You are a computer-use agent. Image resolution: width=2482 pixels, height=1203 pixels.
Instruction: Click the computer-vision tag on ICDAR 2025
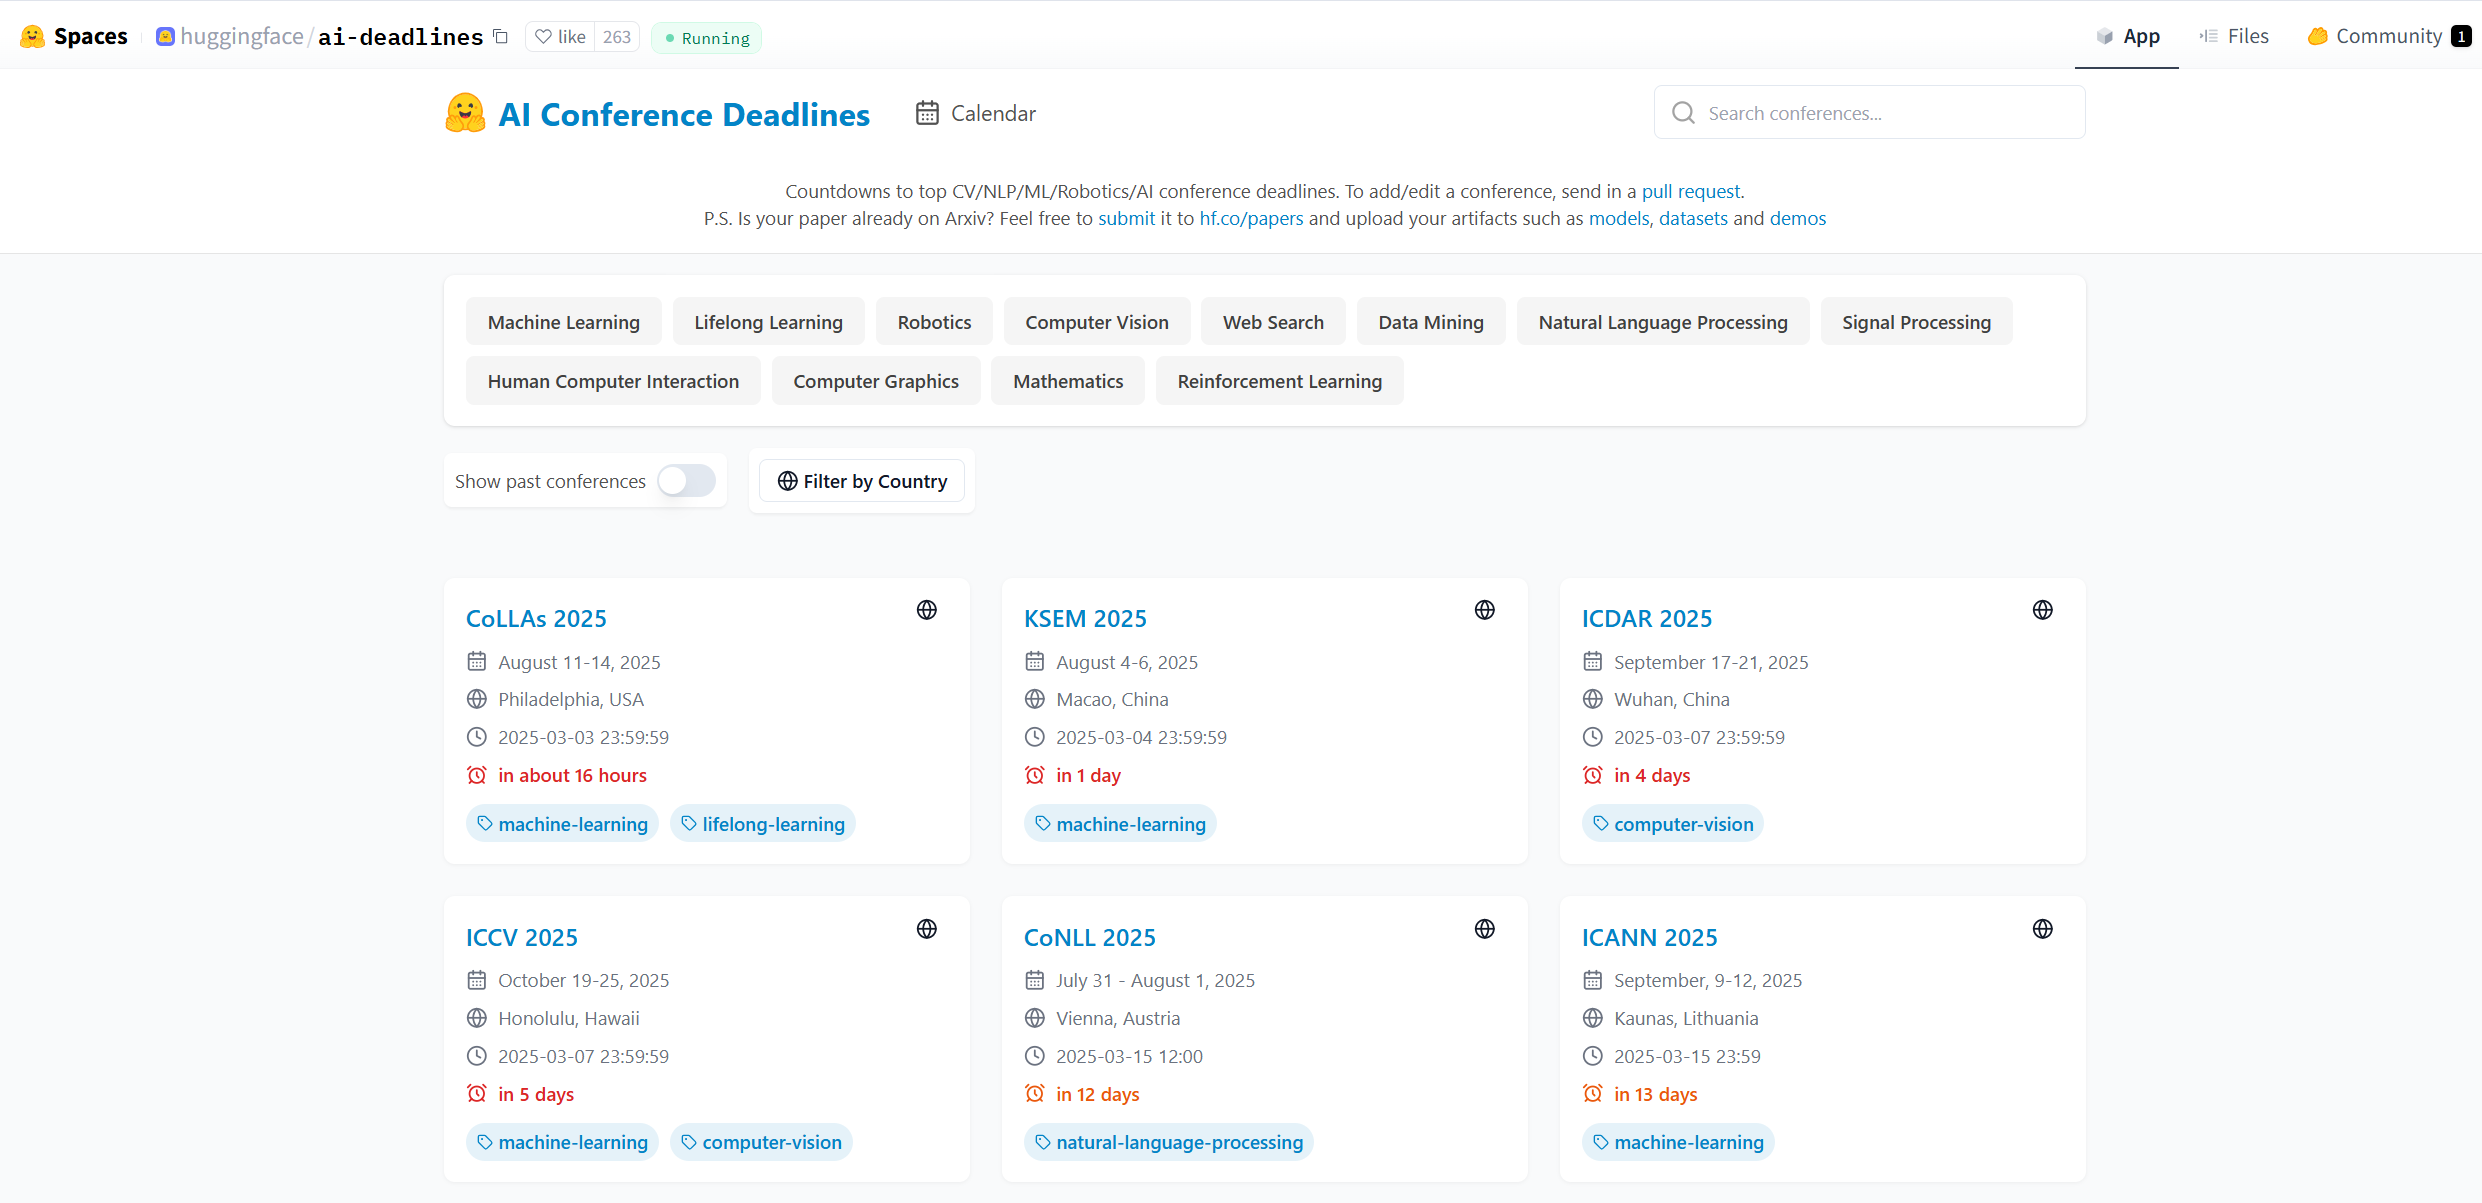1673,824
